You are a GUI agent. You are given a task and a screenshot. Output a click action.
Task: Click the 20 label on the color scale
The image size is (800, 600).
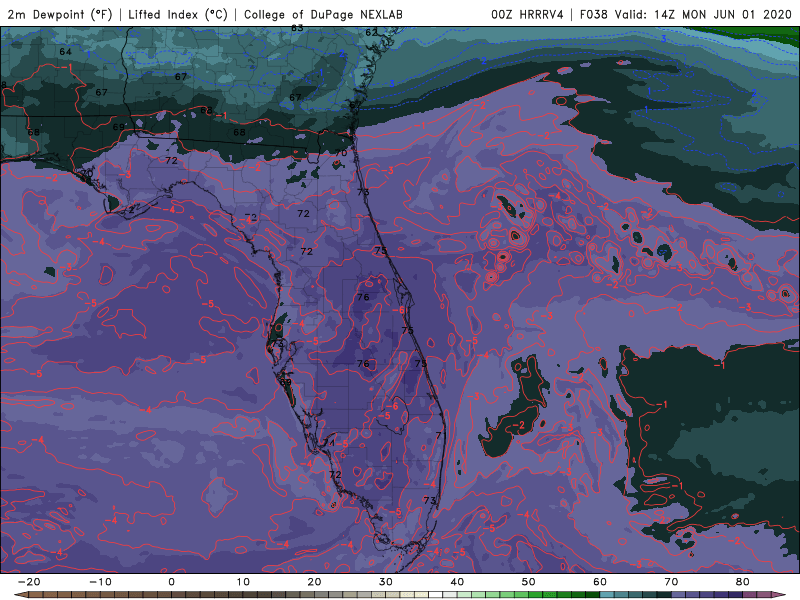314,582
